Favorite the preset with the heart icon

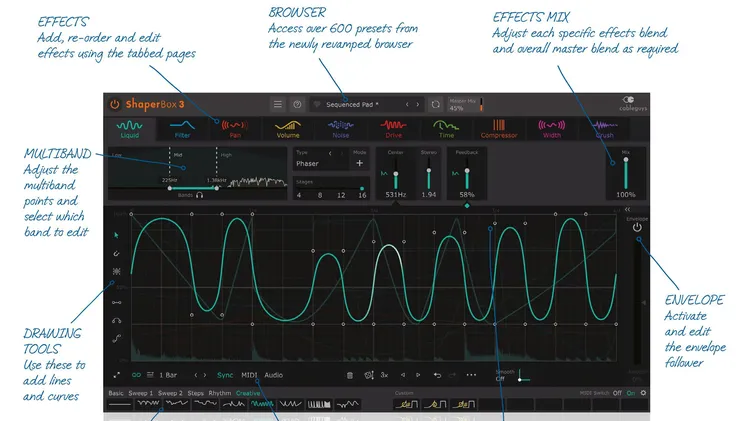317,104
